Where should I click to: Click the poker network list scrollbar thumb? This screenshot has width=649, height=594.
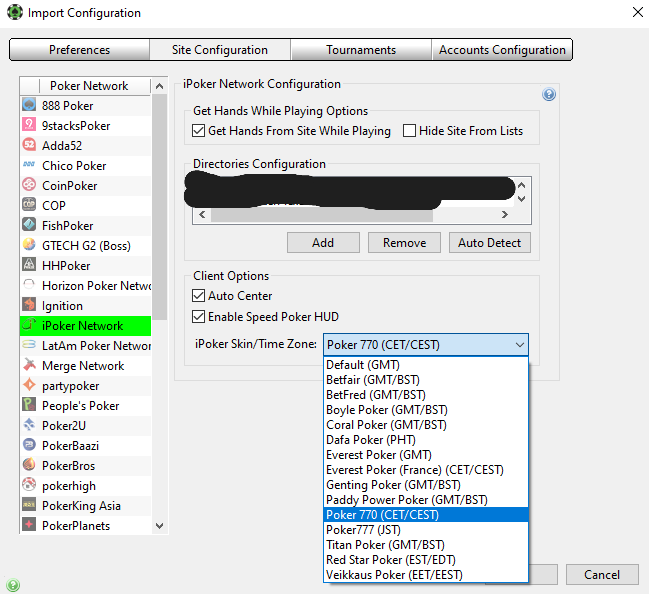pyautogui.click(x=159, y=207)
